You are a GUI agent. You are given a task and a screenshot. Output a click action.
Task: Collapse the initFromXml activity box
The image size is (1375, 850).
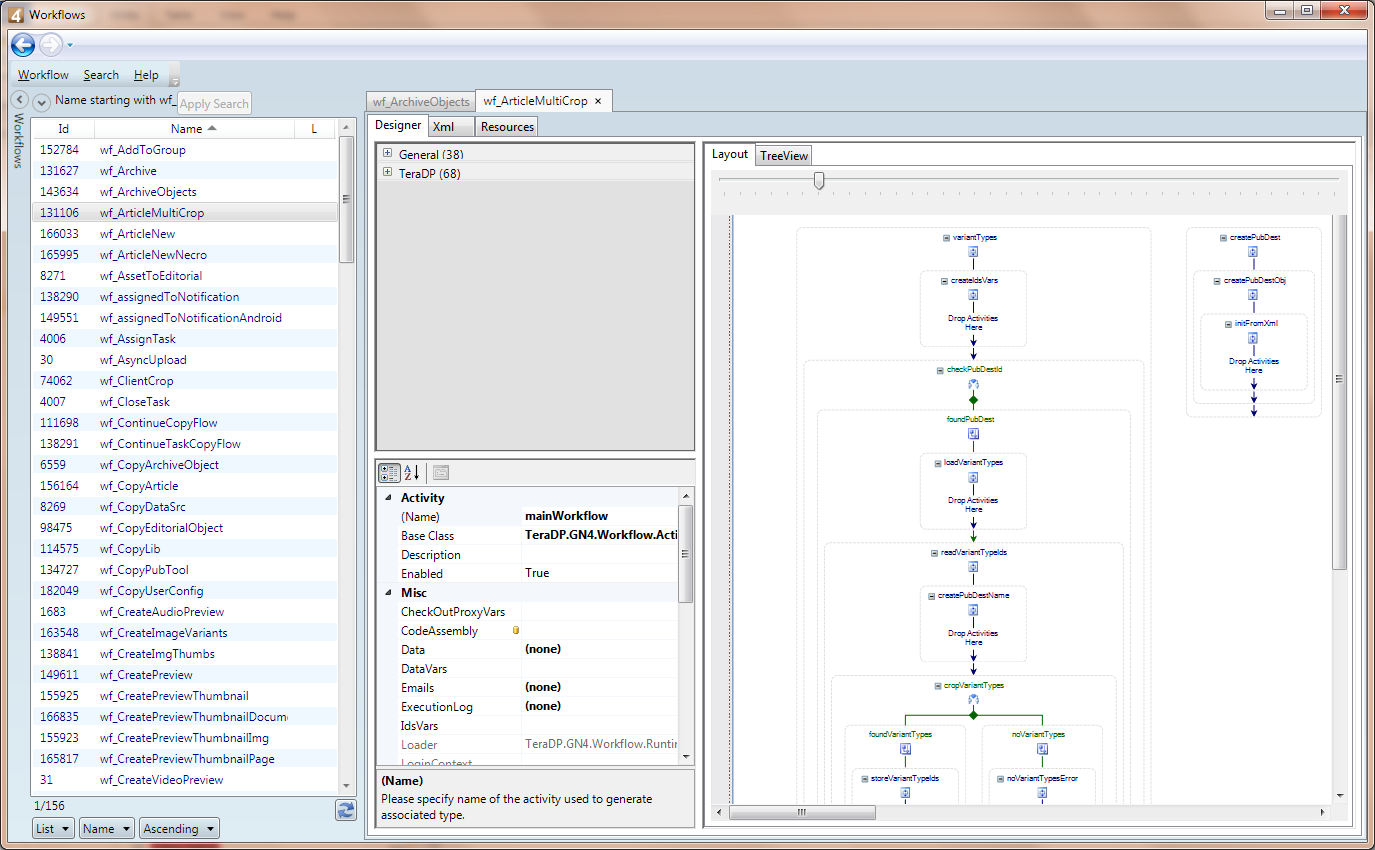(1227, 324)
